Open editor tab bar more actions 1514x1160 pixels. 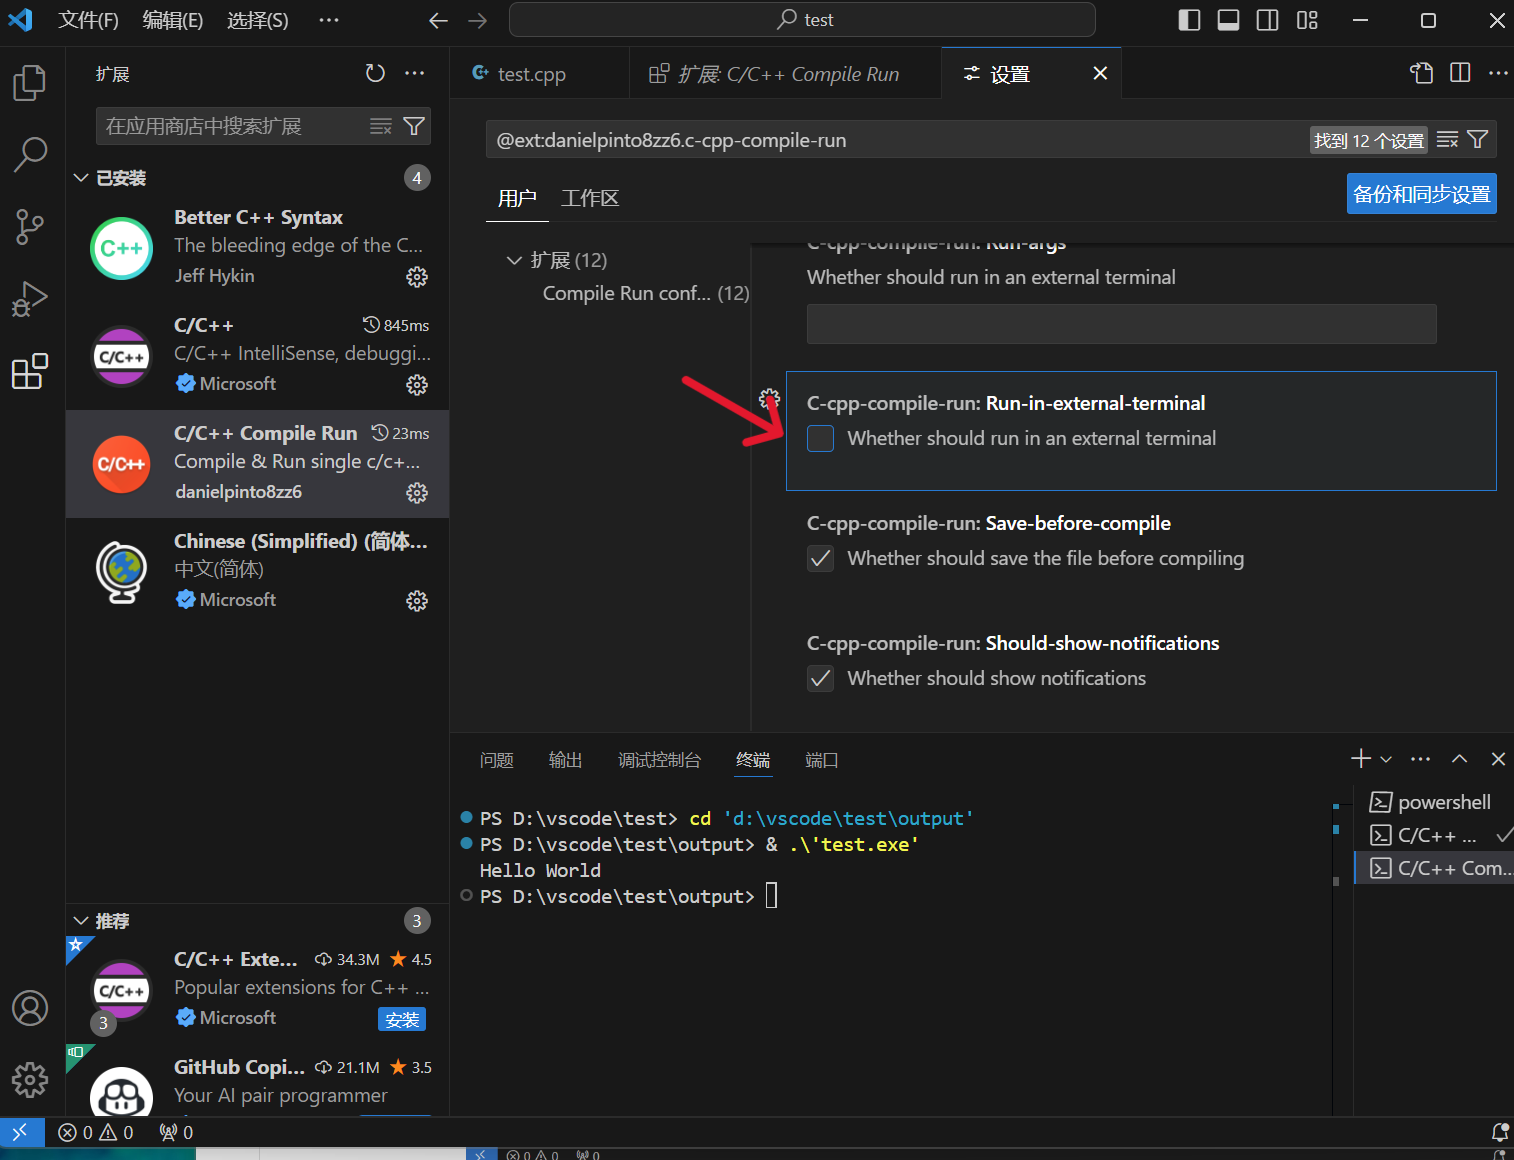click(1498, 73)
